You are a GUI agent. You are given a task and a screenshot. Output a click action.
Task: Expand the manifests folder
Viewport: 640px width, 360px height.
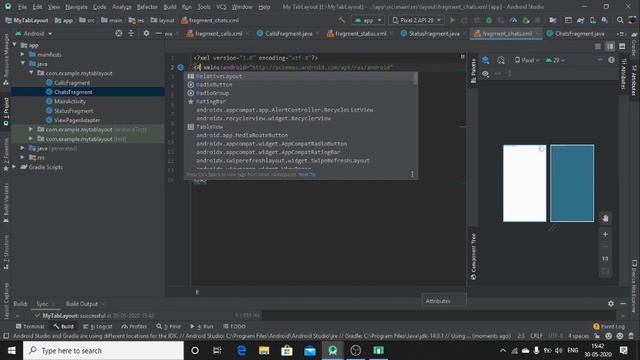(x=23, y=54)
